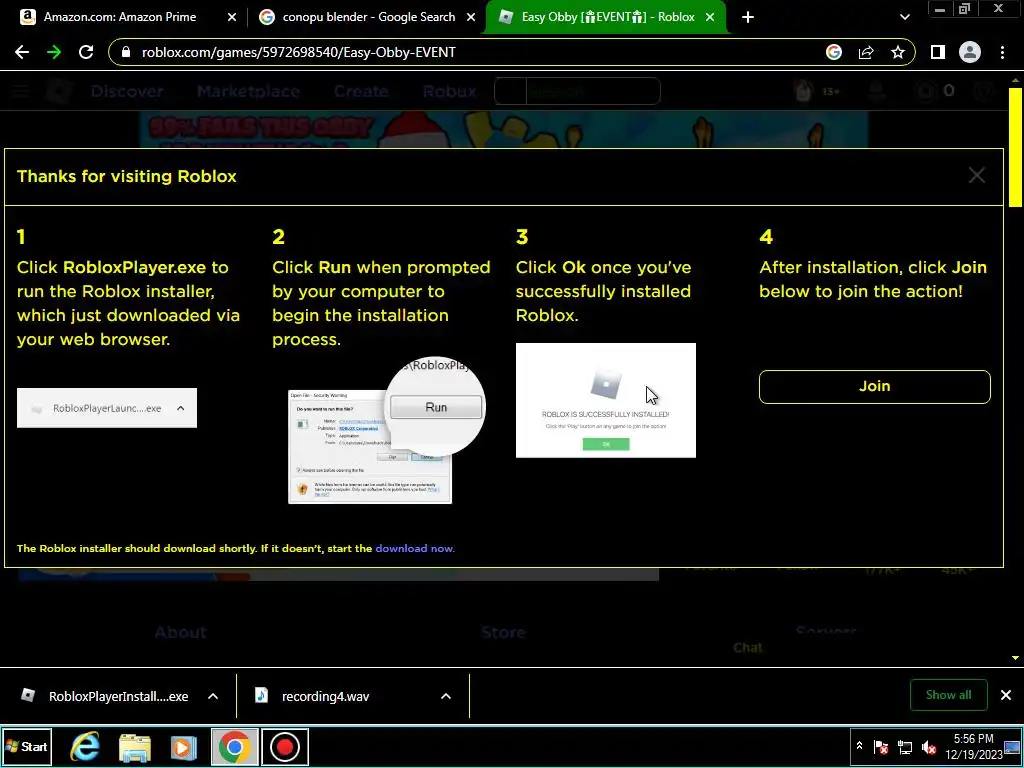Click the download now link
Image resolution: width=1024 pixels, height=768 pixels.
415,549
